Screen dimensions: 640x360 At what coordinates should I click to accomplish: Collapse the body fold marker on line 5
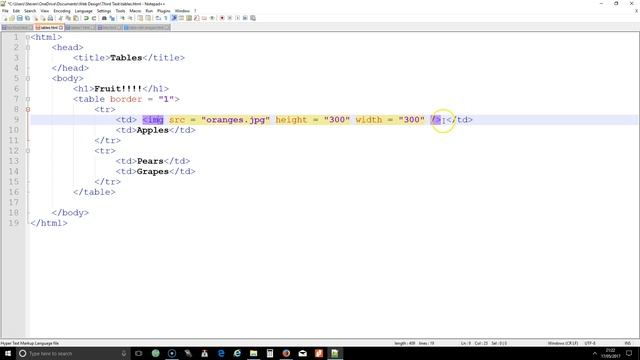pos(28,78)
